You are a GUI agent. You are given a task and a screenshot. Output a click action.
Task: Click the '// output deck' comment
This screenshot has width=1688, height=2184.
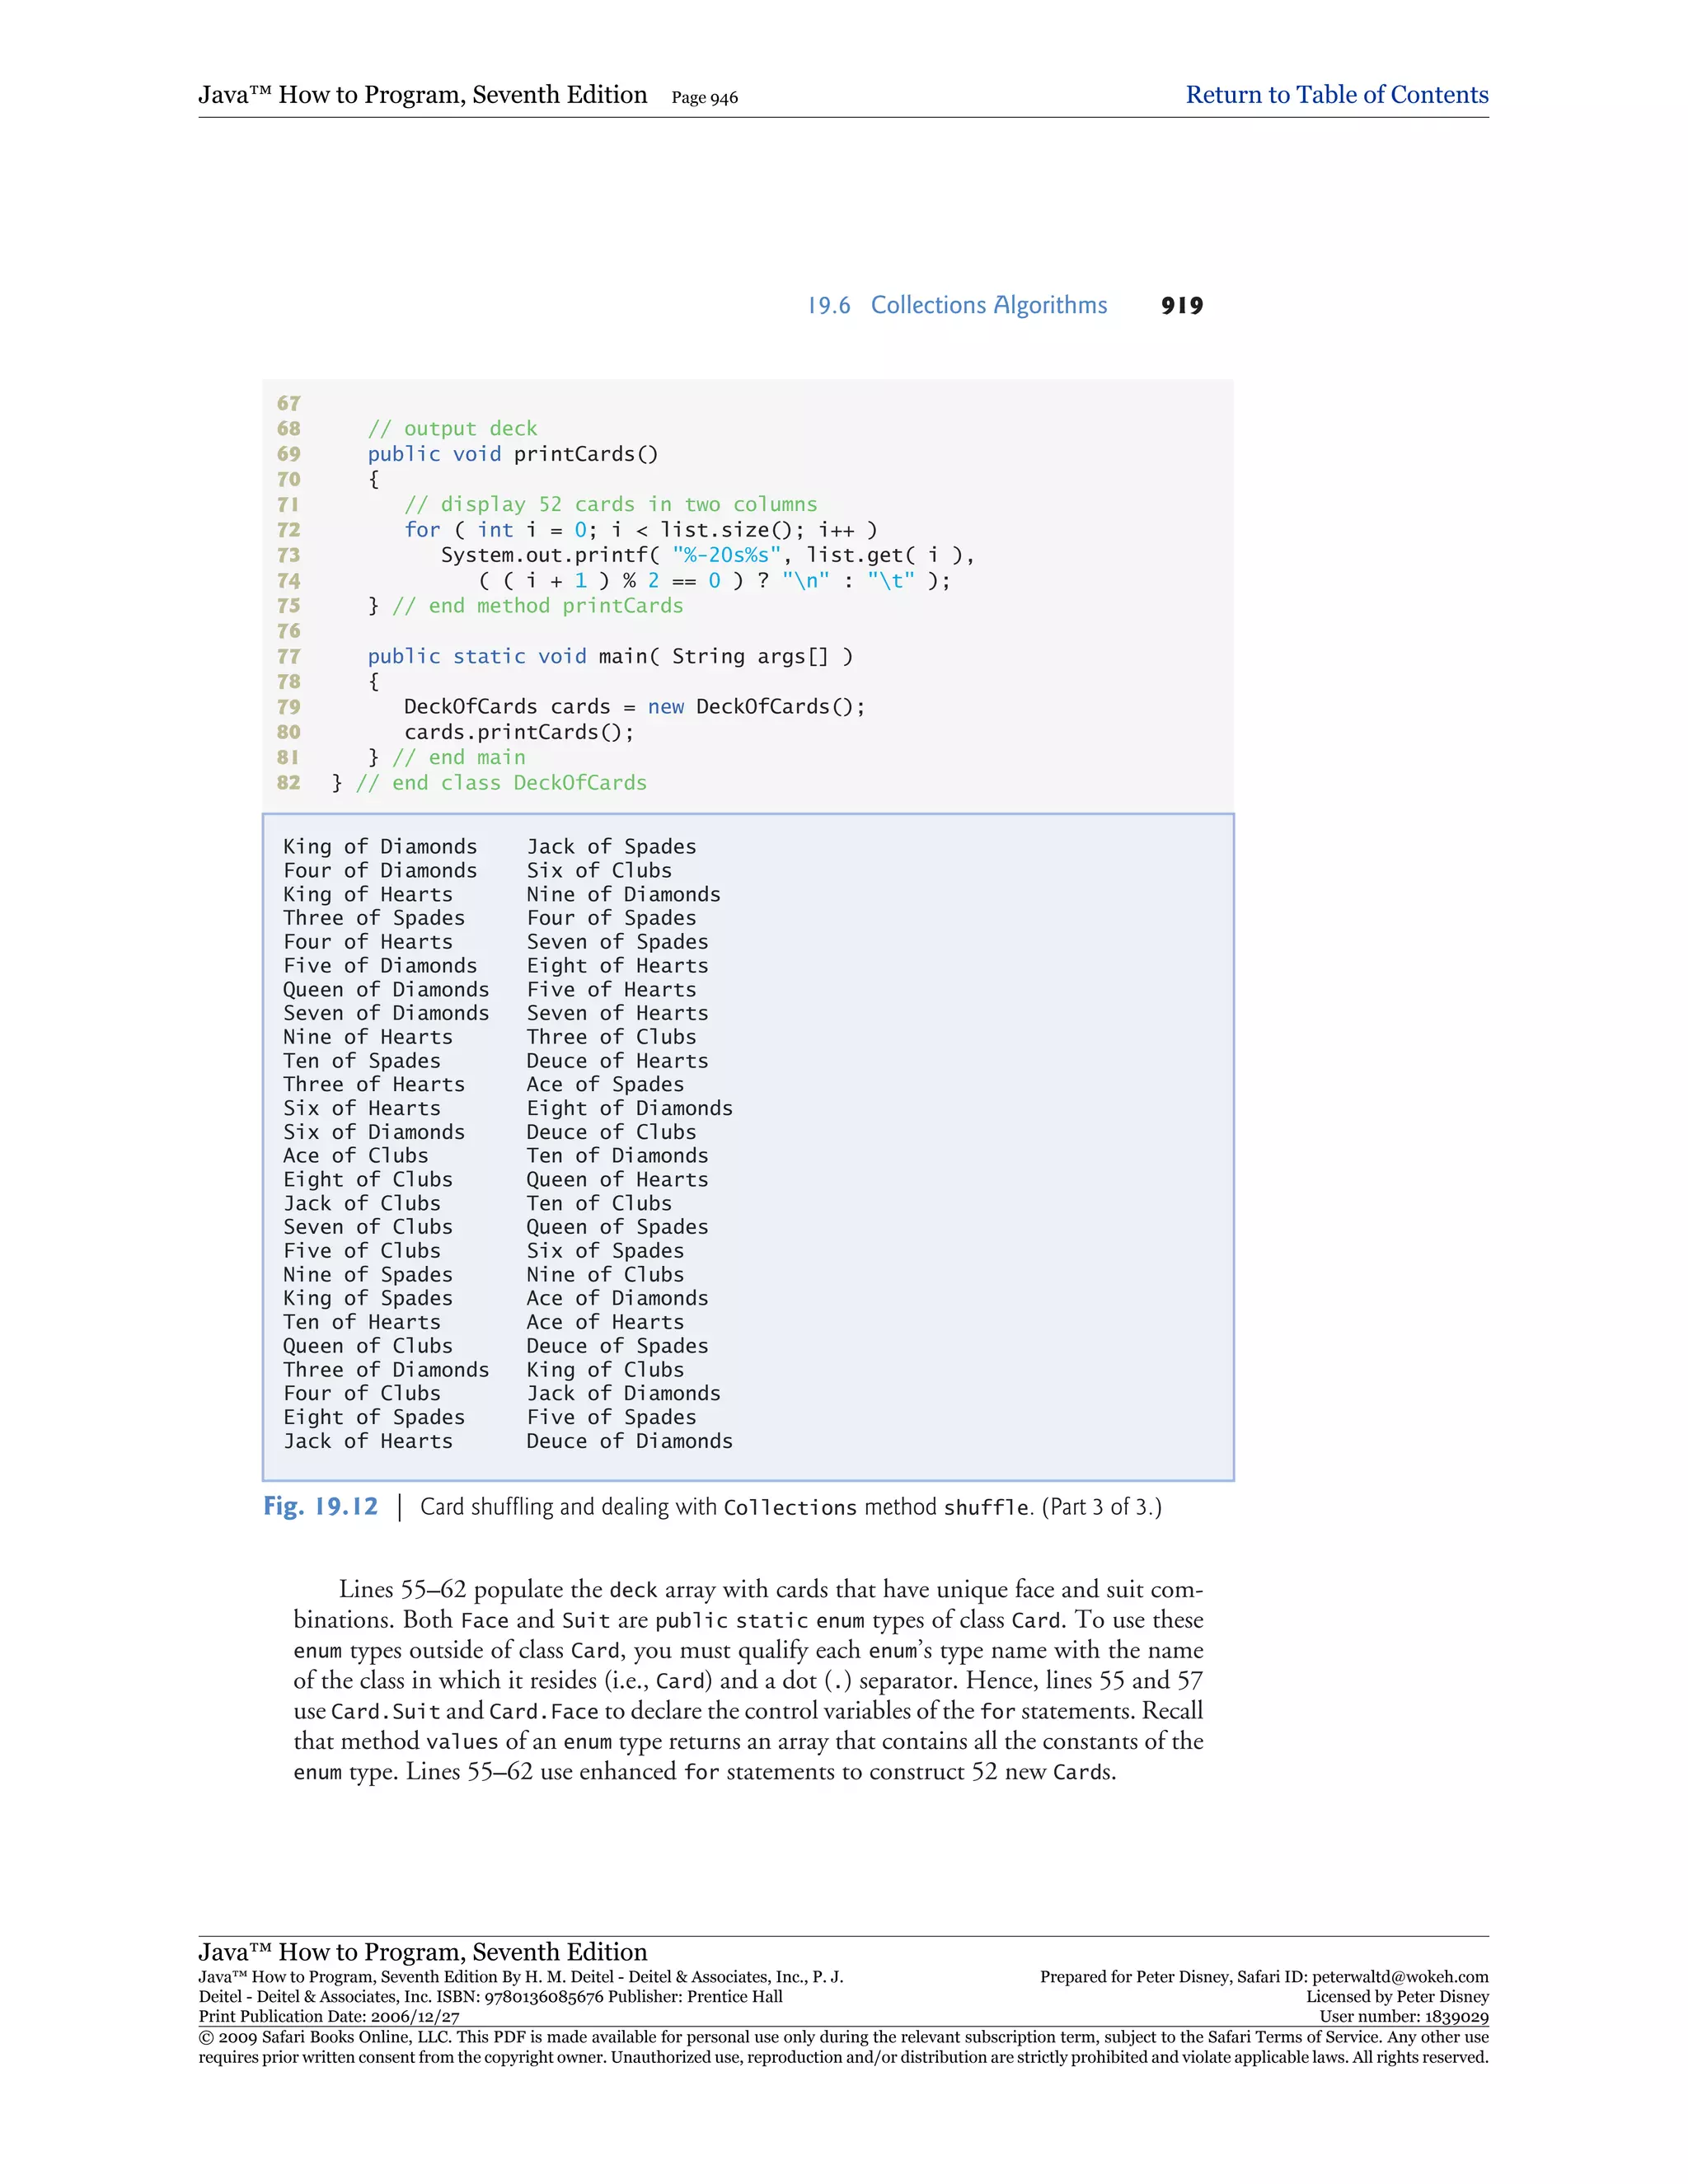tap(452, 429)
